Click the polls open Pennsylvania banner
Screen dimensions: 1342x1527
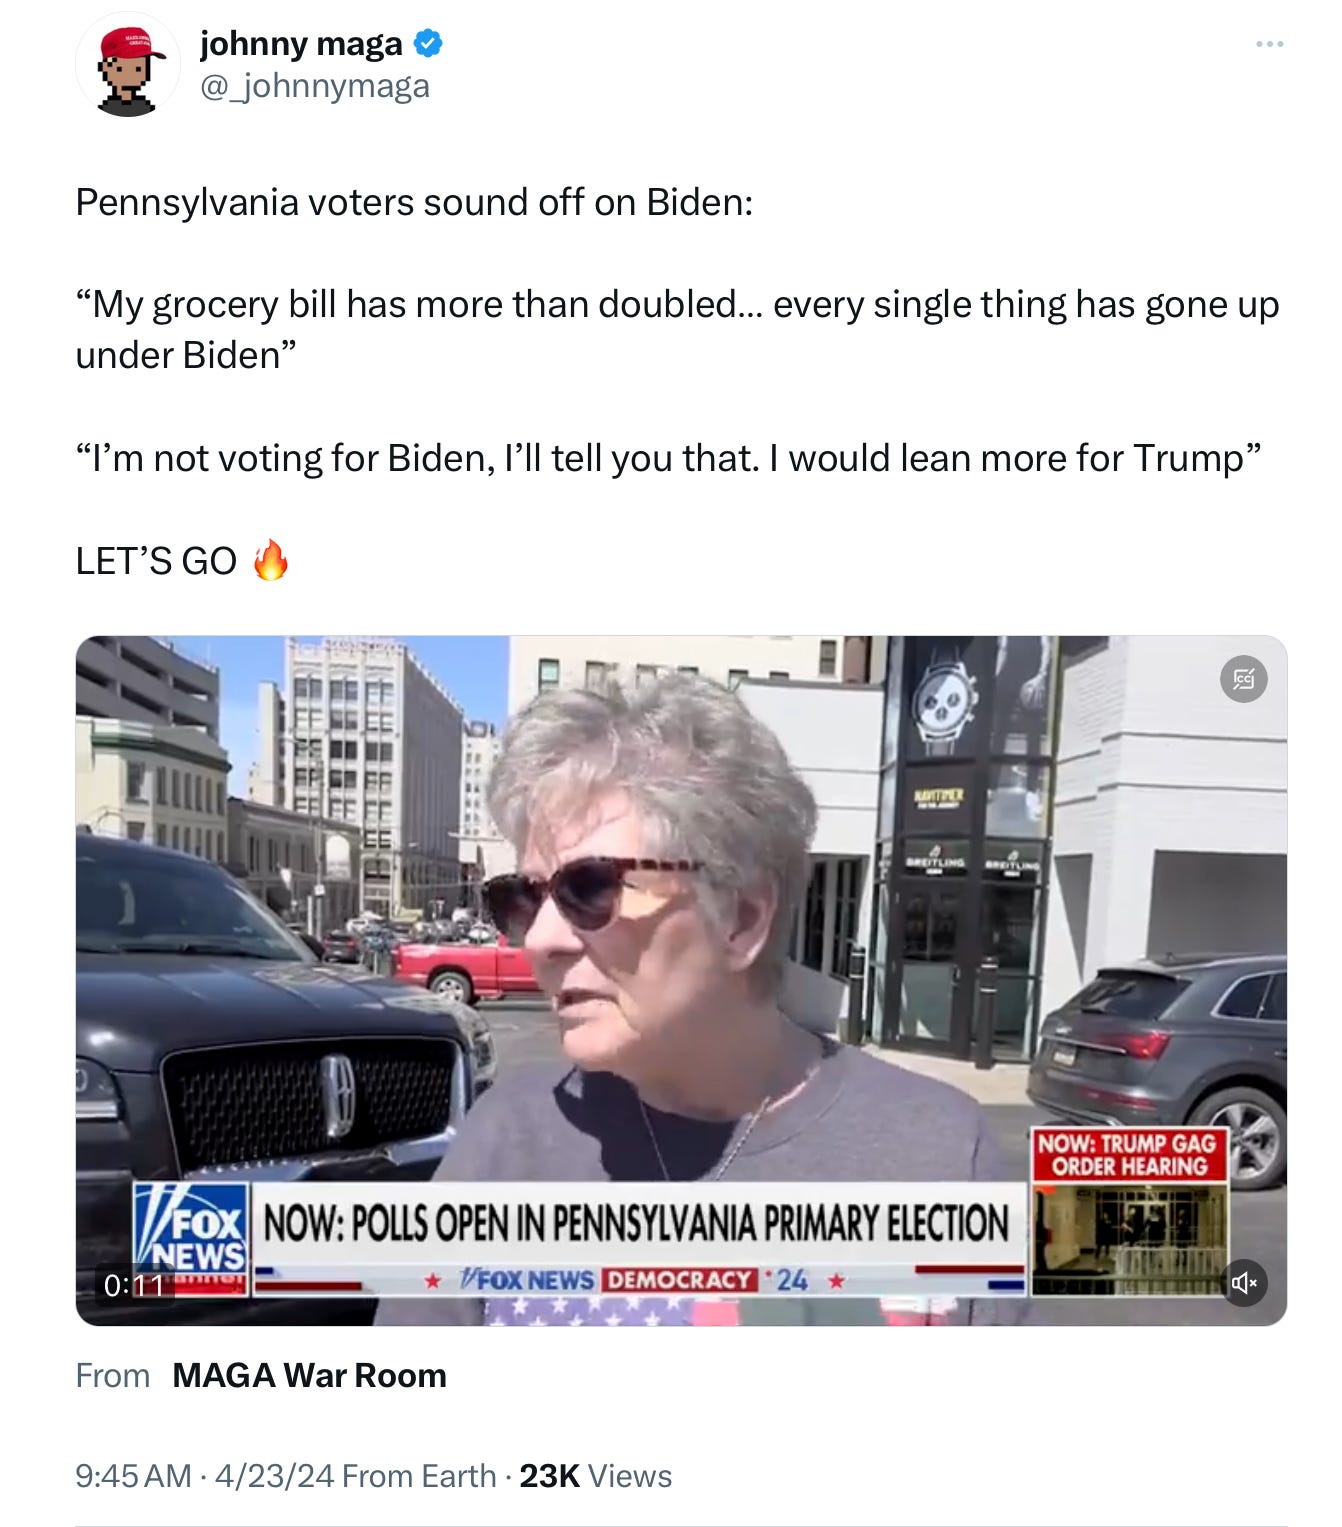point(636,1223)
